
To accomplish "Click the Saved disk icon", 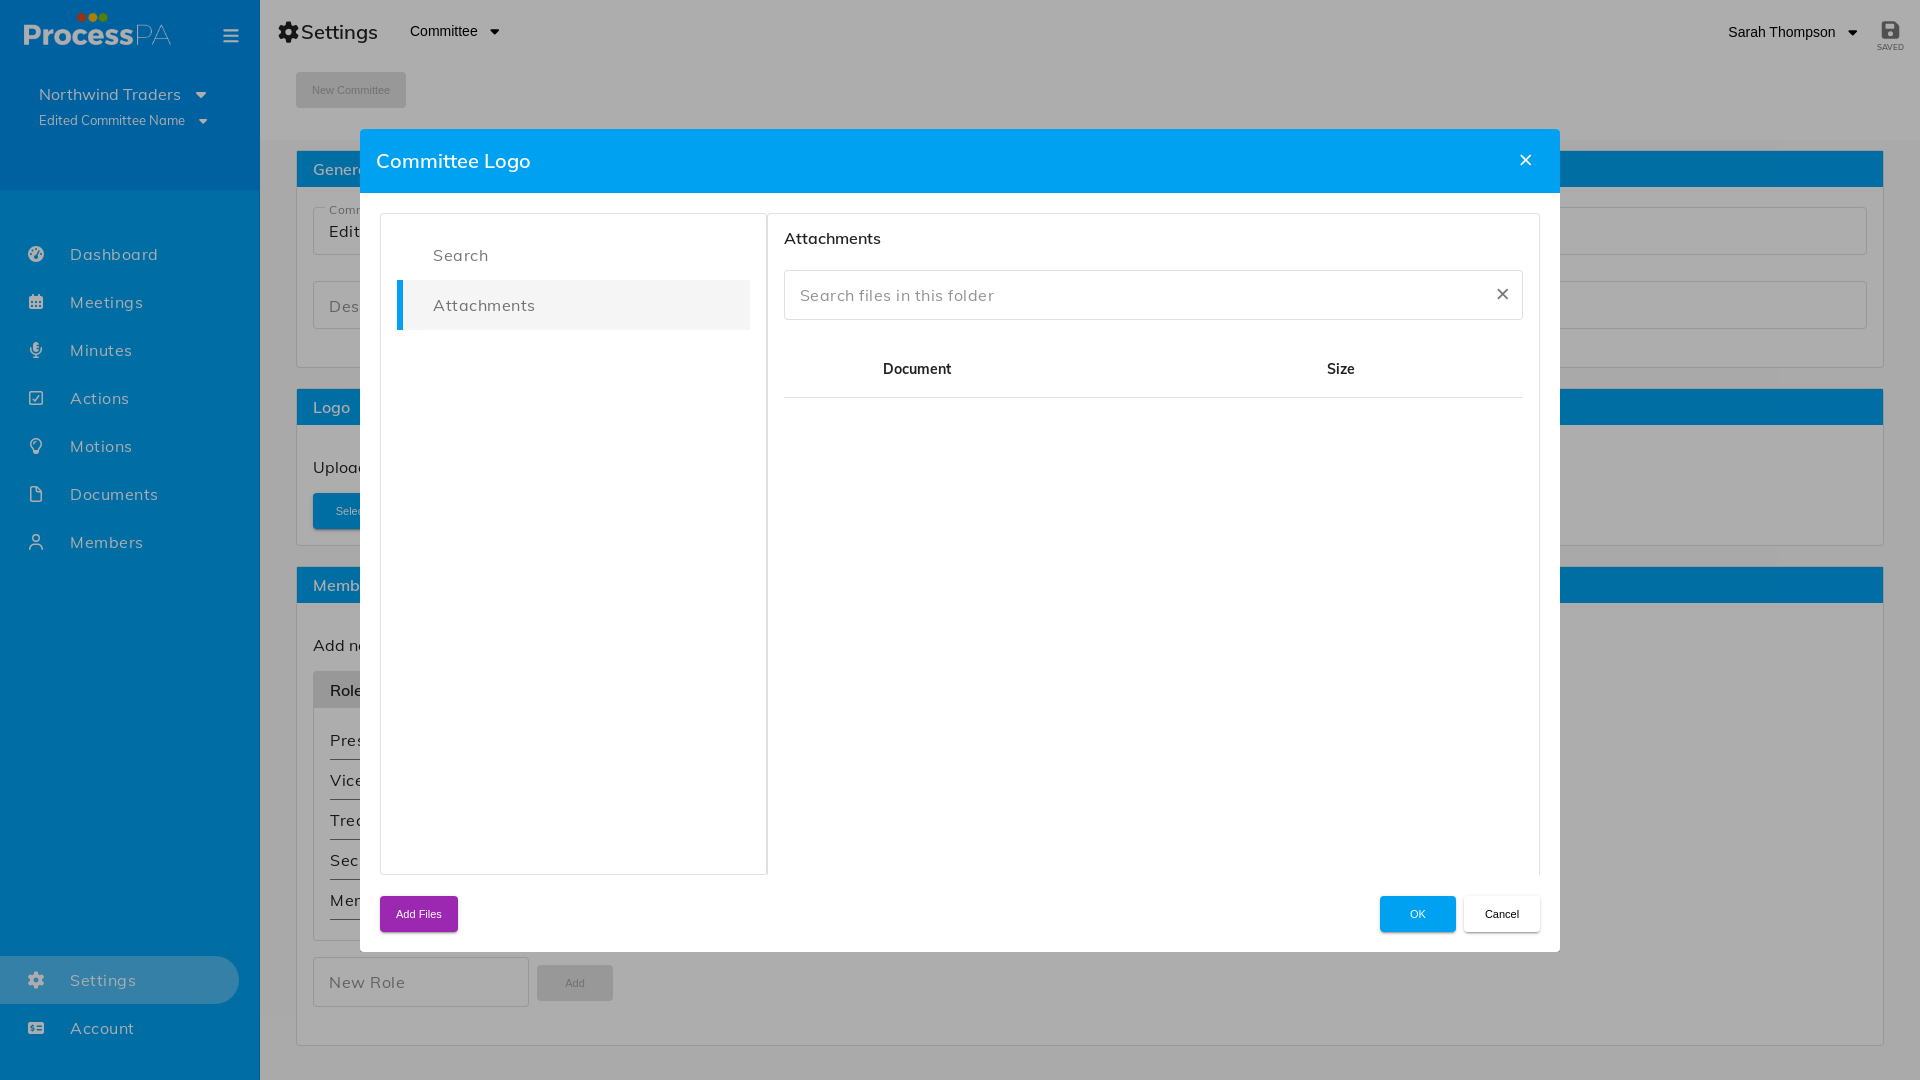I will coord(1890,30).
